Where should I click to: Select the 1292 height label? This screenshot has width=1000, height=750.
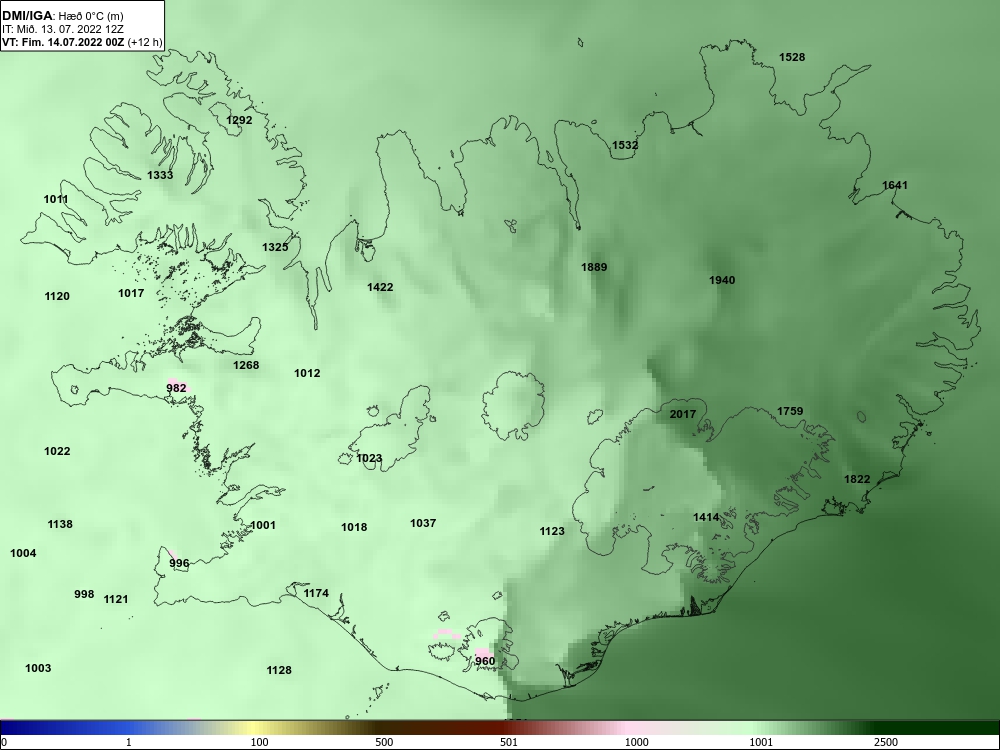(x=239, y=120)
